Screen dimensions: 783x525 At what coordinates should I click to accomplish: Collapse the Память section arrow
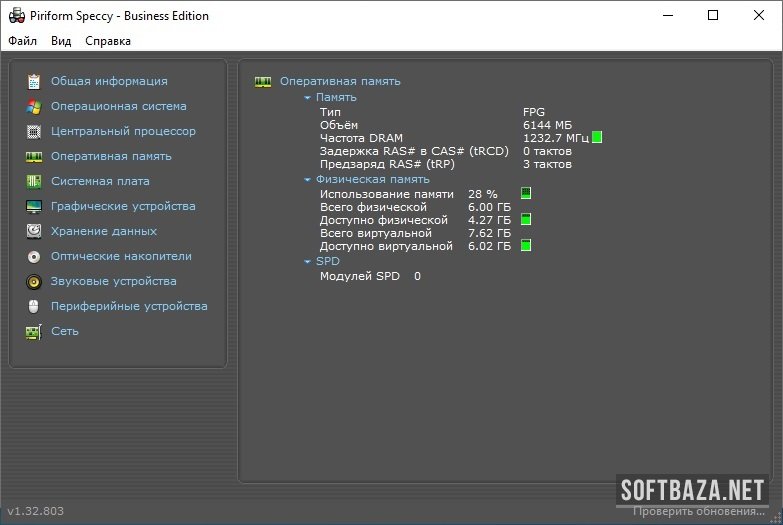[308, 98]
